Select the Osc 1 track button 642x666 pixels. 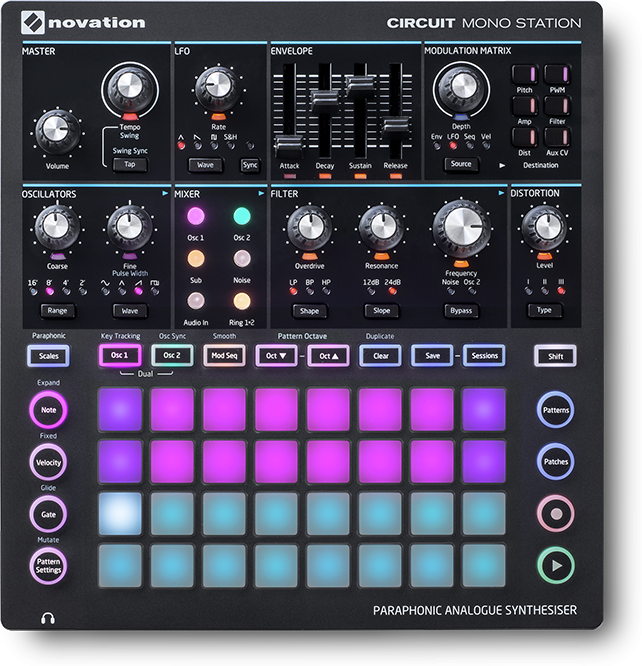click(x=120, y=355)
